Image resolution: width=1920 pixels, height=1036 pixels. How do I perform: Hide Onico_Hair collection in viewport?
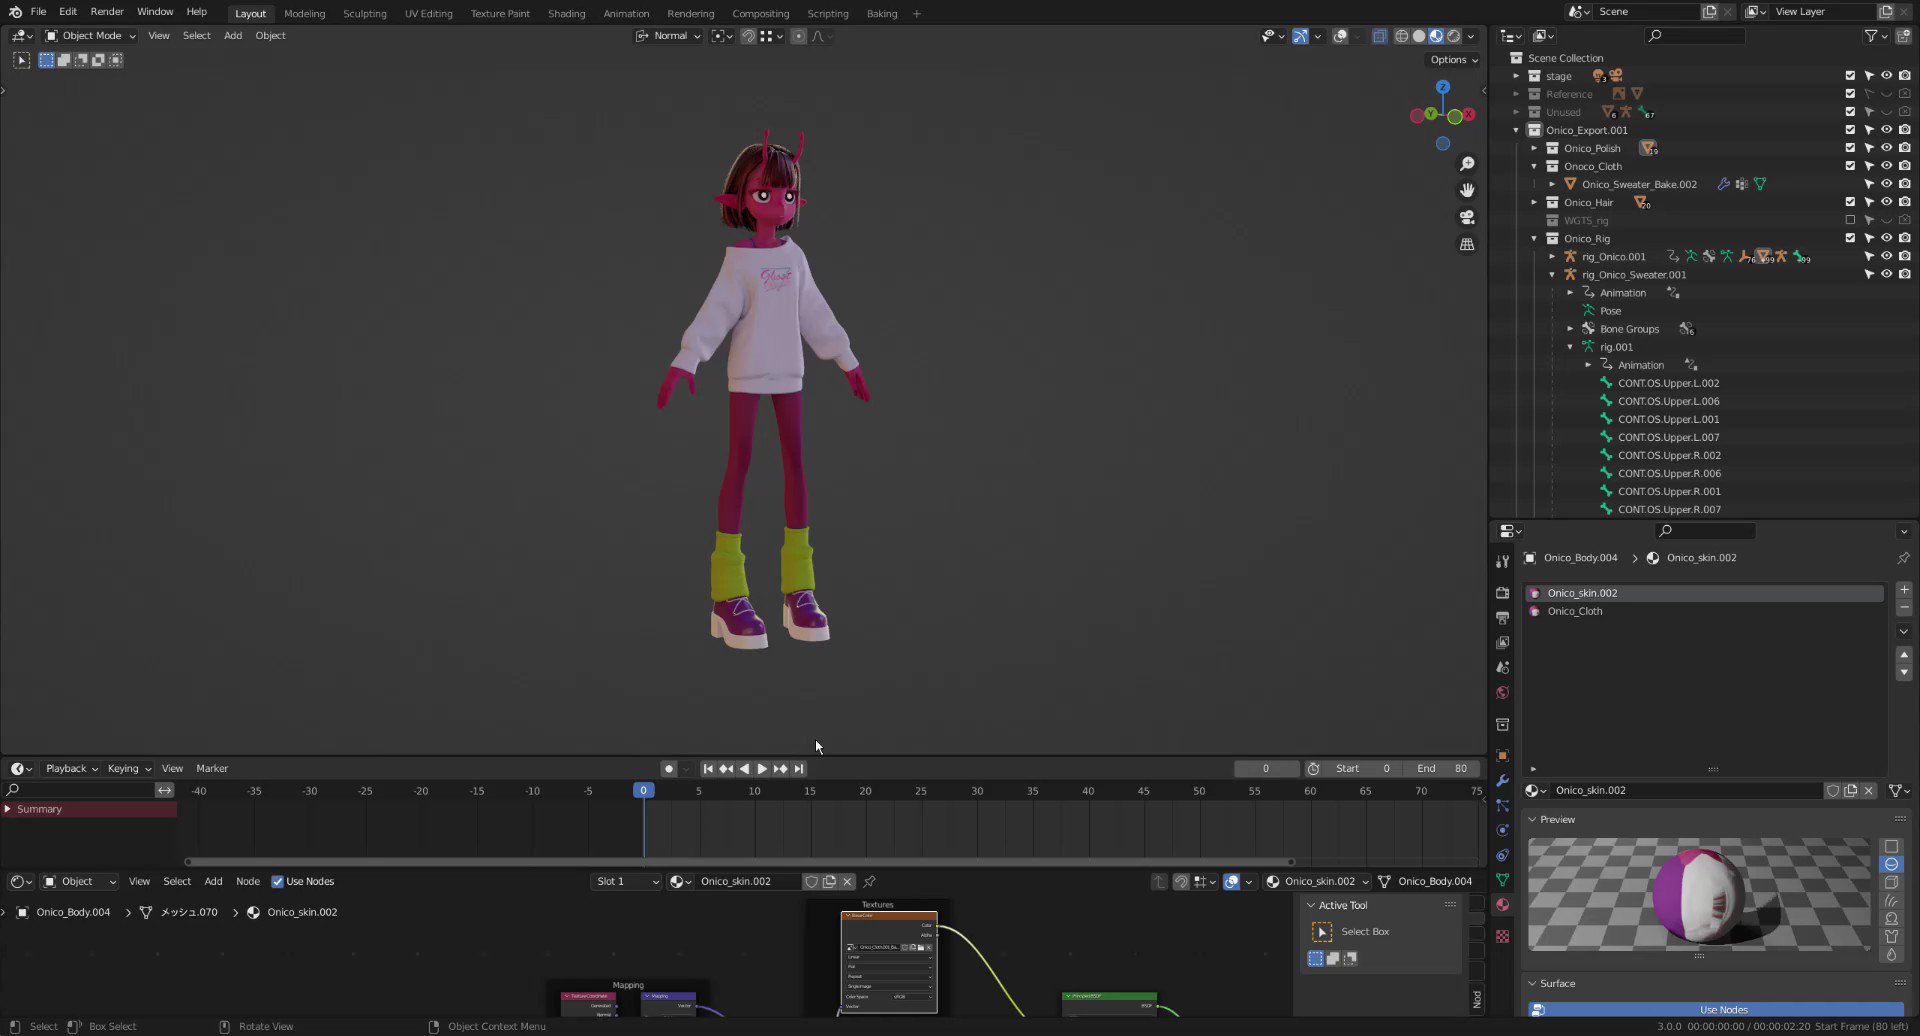(1887, 202)
